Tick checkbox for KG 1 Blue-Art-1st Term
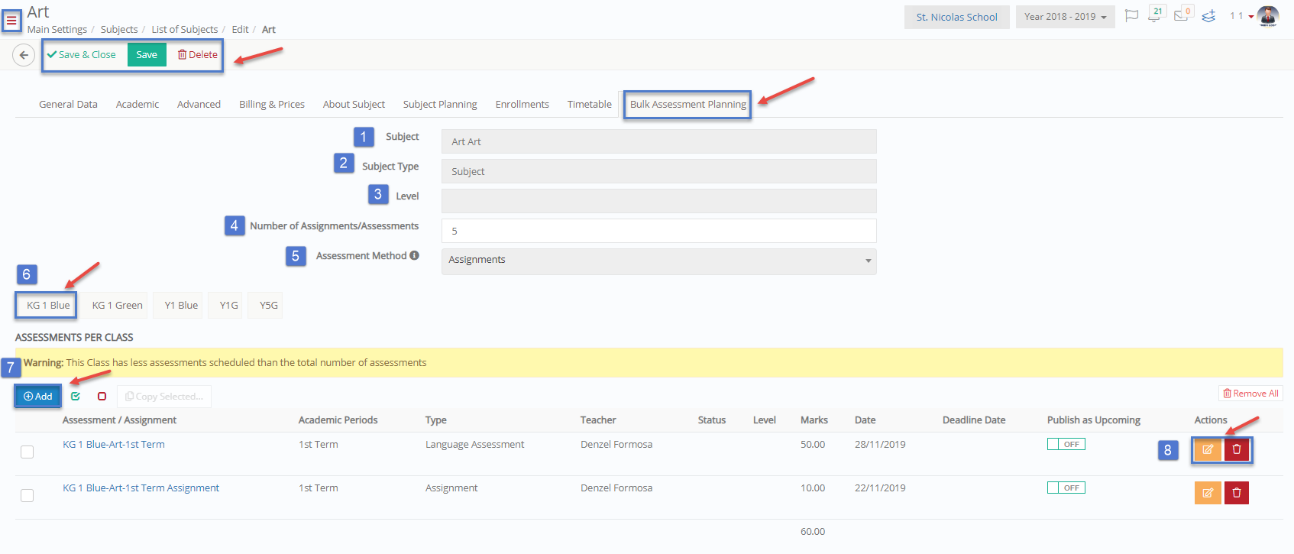The height and width of the screenshot is (554, 1294). coord(27,452)
